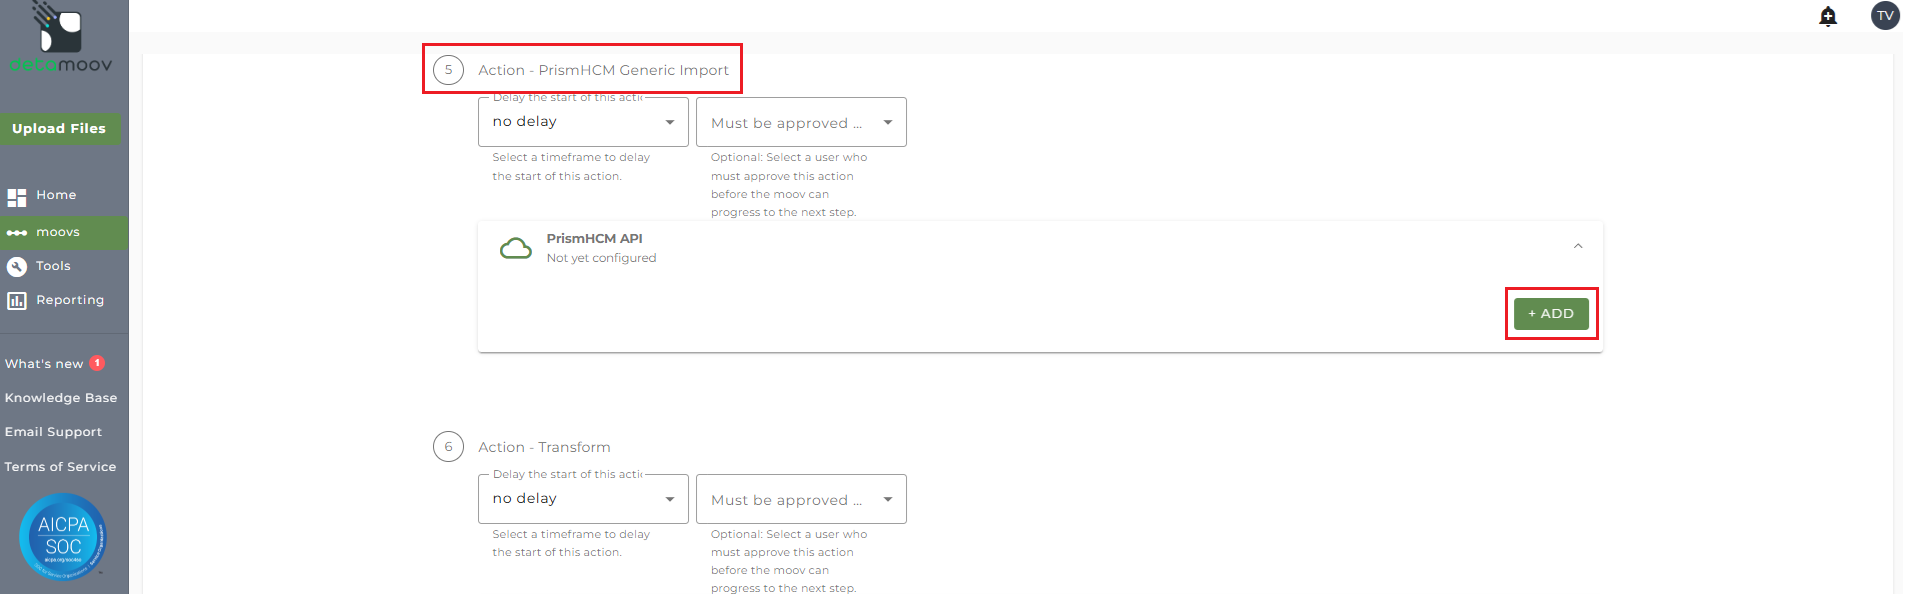Click 'Action - PrismHCM Generic Import' heading
This screenshot has width=1907, height=594.
[603, 70]
